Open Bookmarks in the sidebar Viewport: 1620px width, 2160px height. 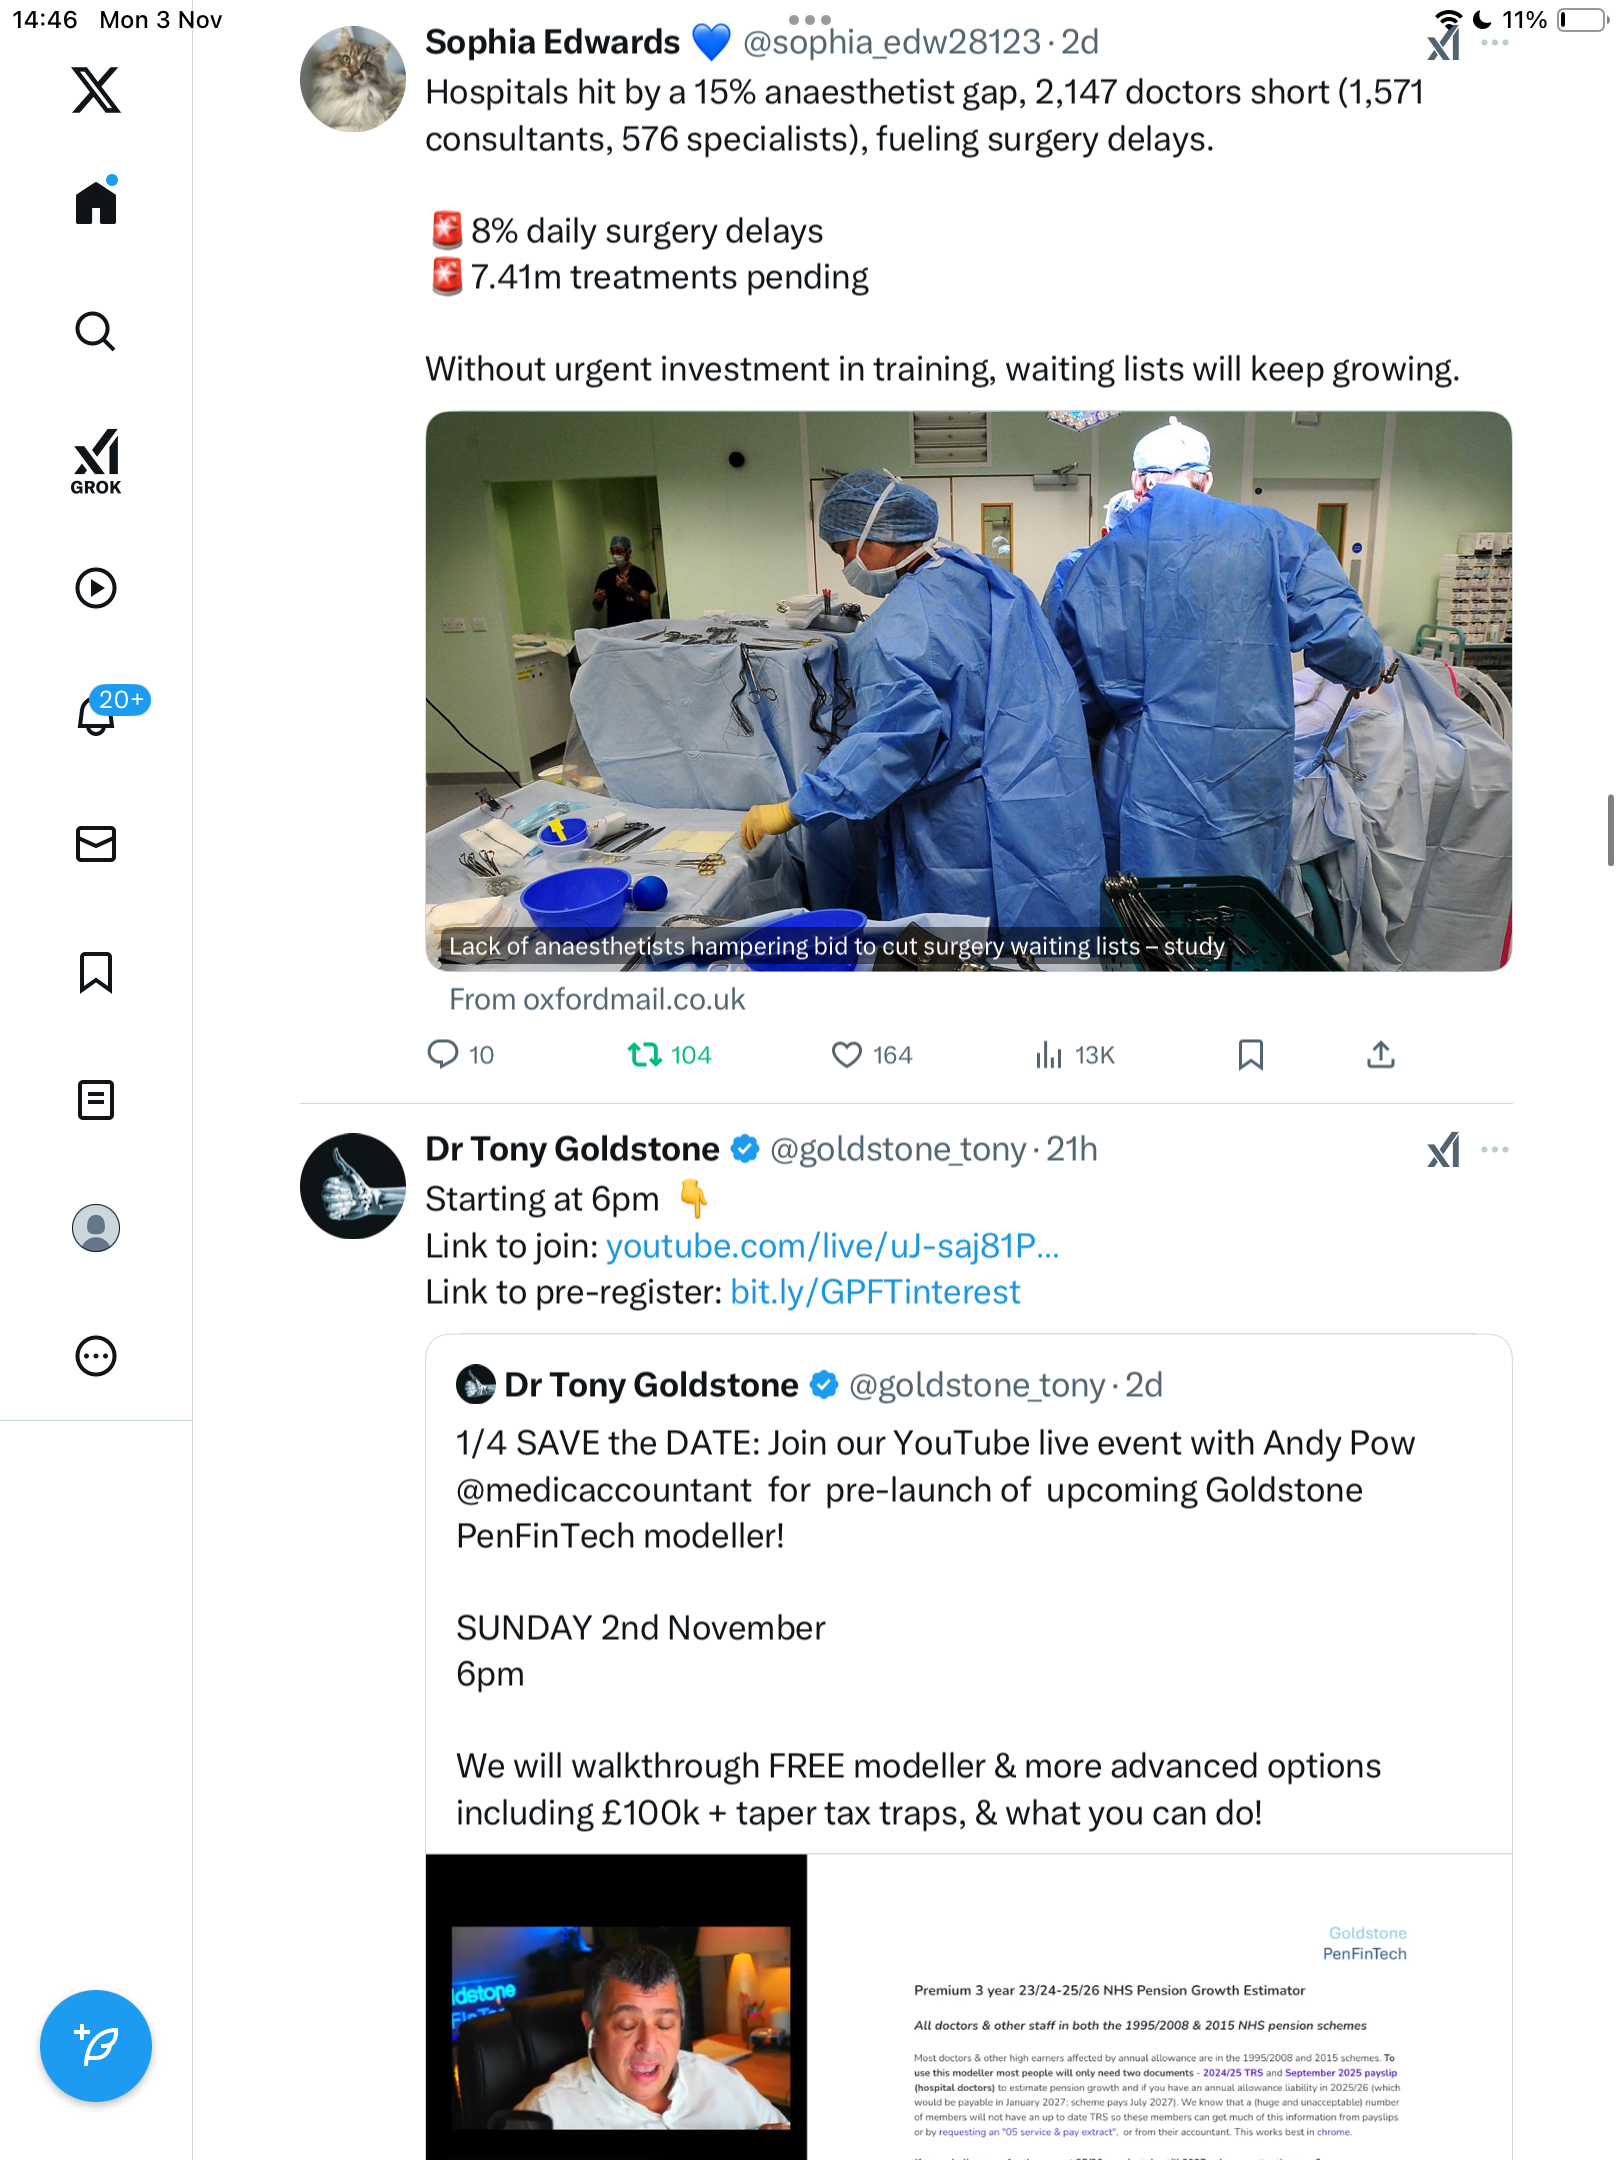click(x=96, y=972)
